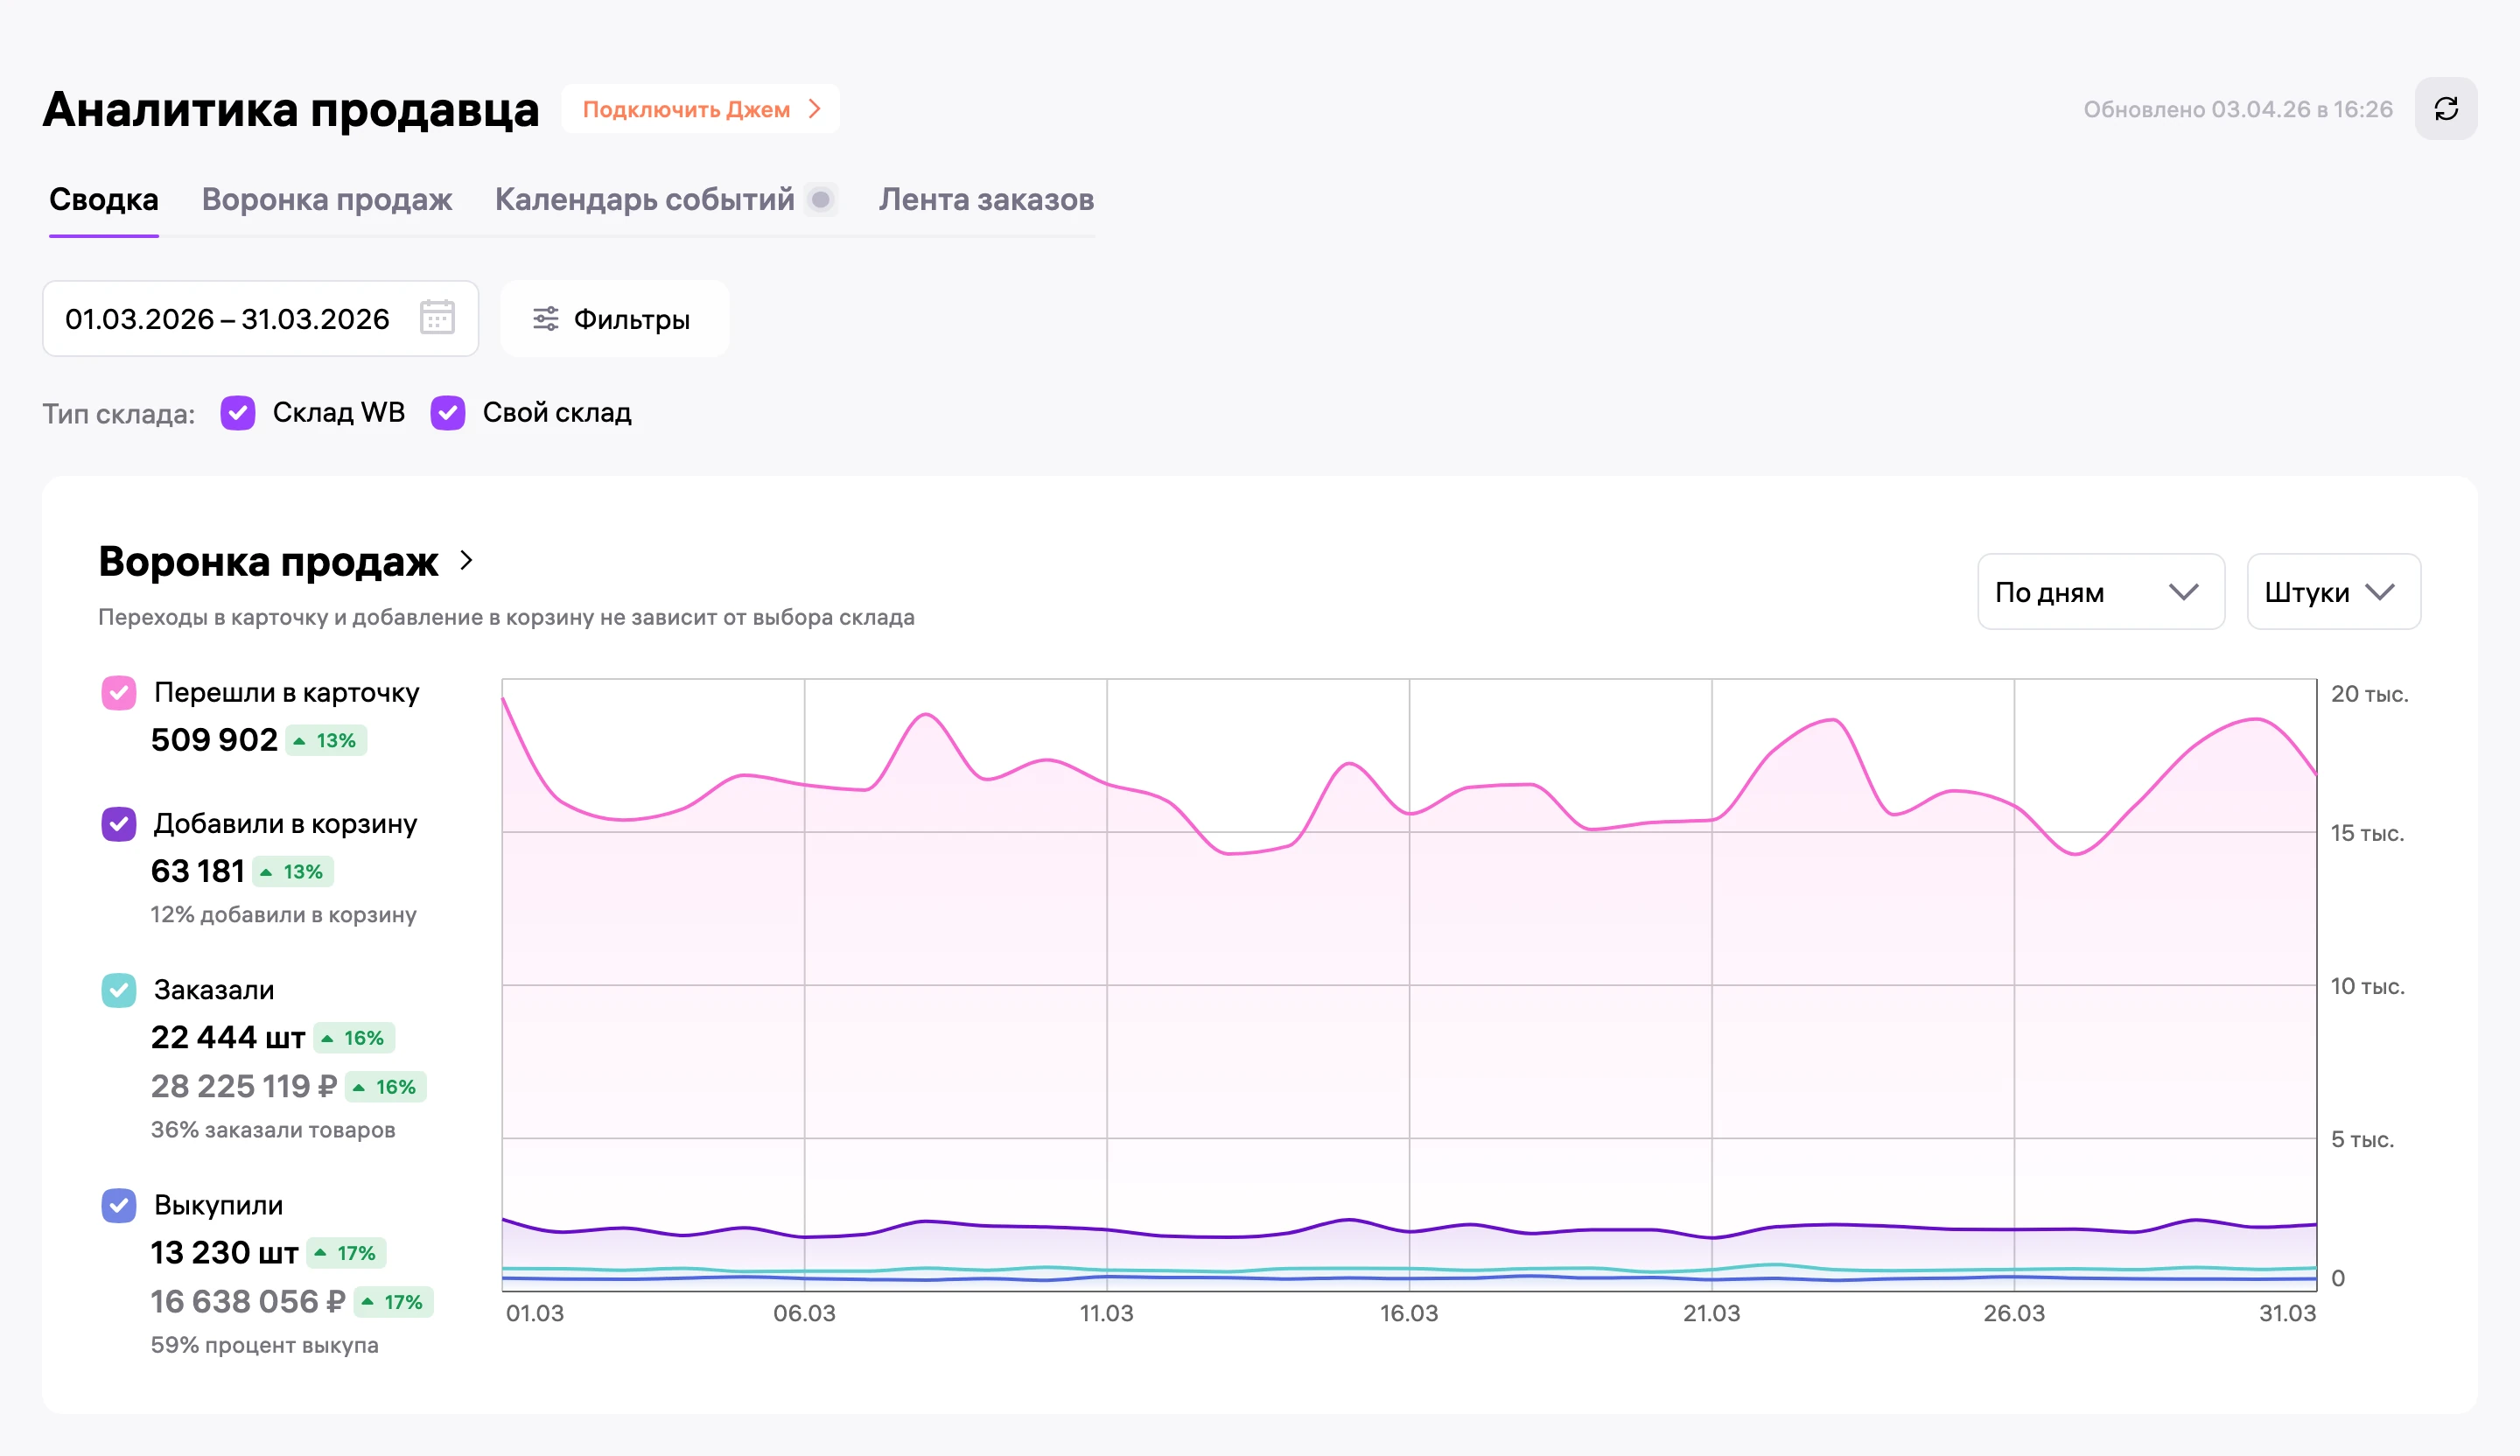Open the Фильтры button
This screenshot has height=1456, width=2520.
coord(614,319)
